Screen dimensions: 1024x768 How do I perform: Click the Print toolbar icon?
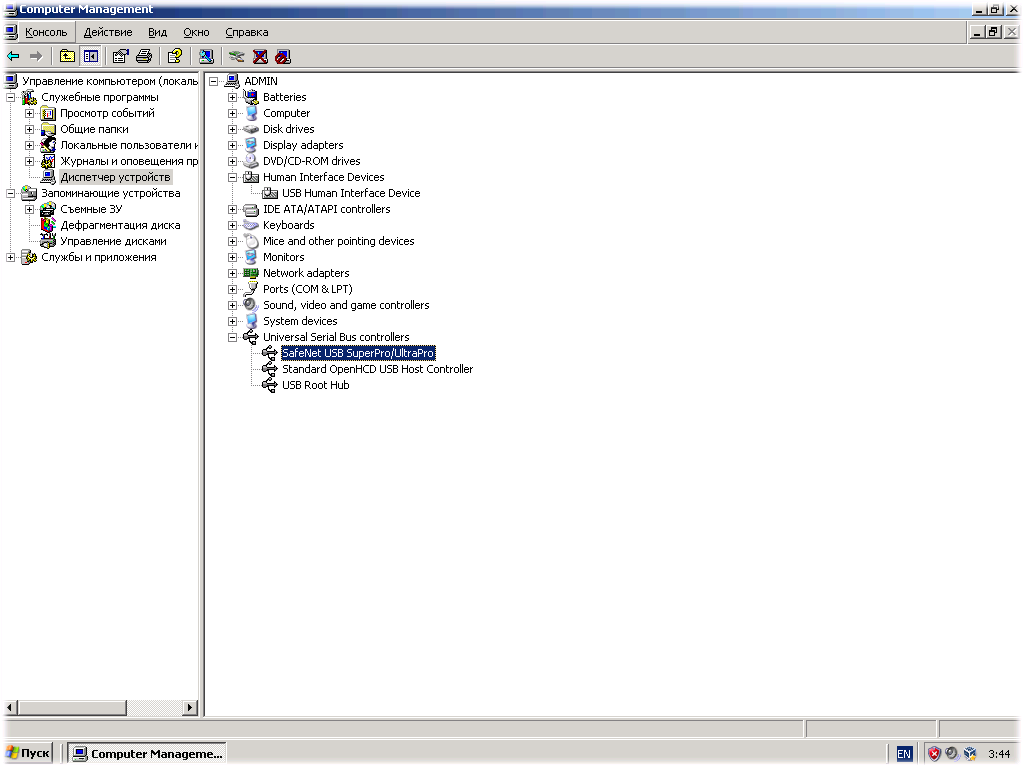144,57
